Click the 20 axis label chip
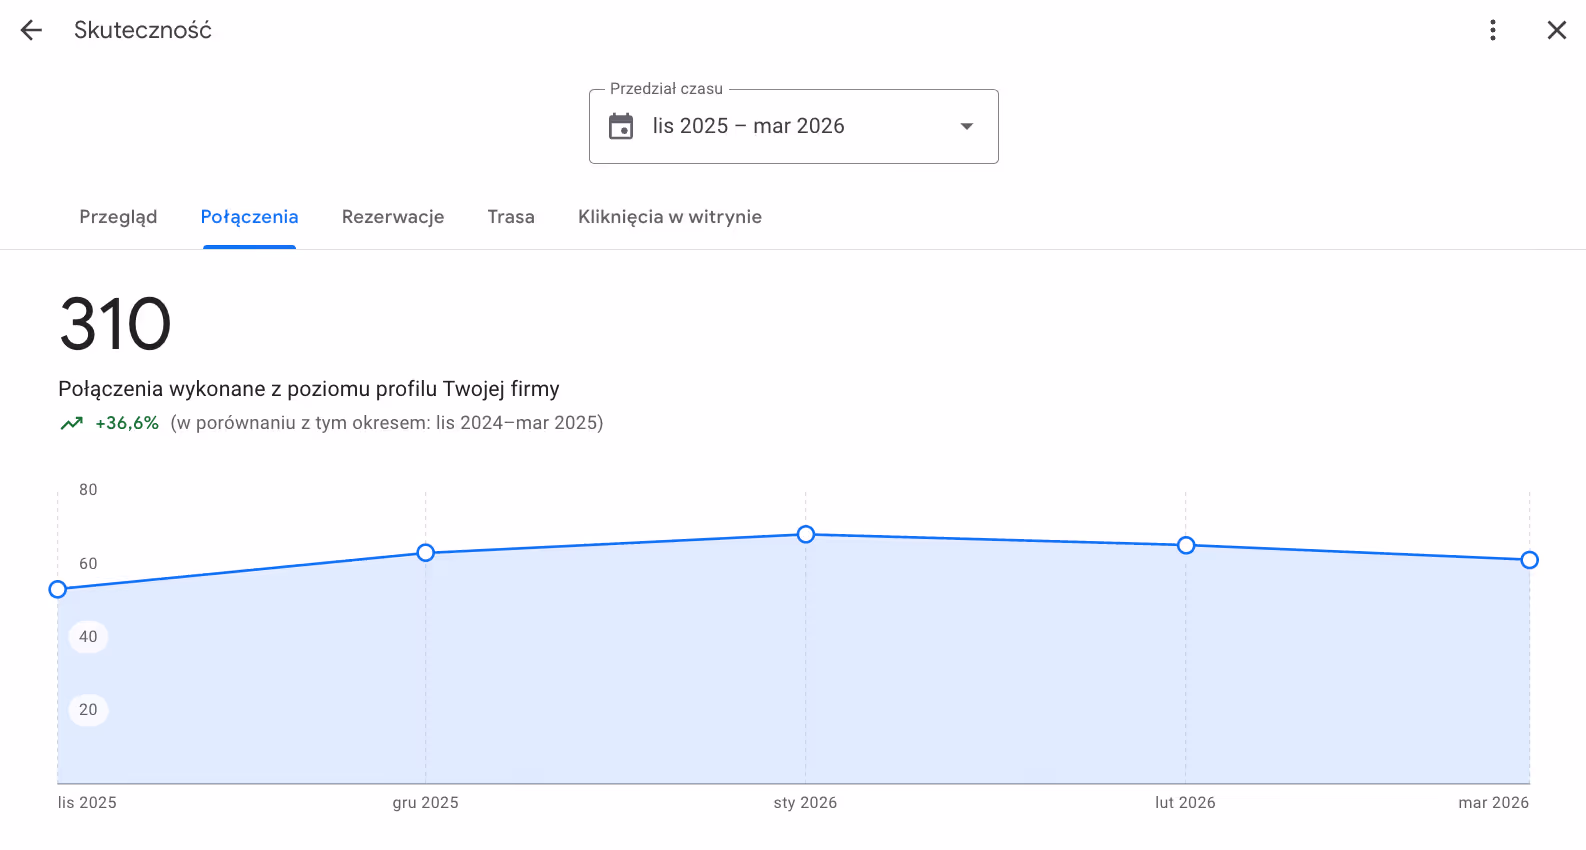 click(88, 710)
